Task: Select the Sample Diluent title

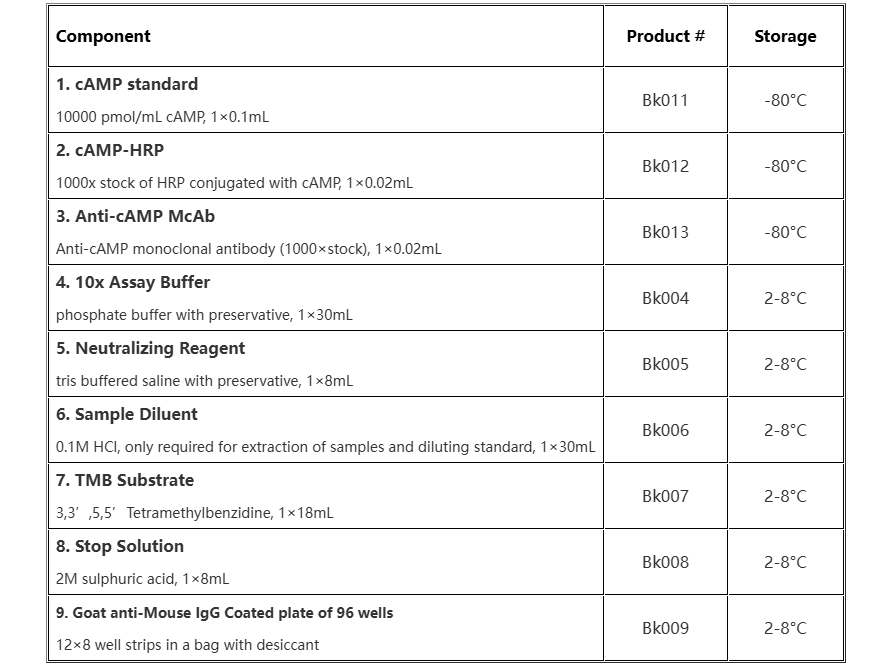Action: (x=127, y=415)
